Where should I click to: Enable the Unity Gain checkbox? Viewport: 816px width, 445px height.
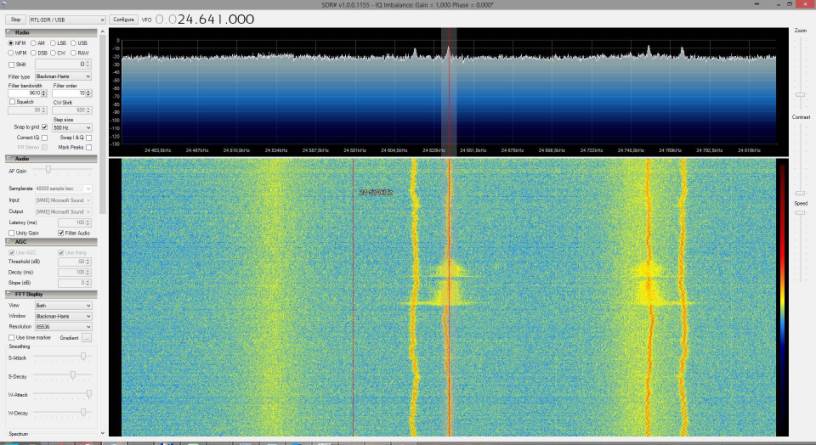coord(11,233)
